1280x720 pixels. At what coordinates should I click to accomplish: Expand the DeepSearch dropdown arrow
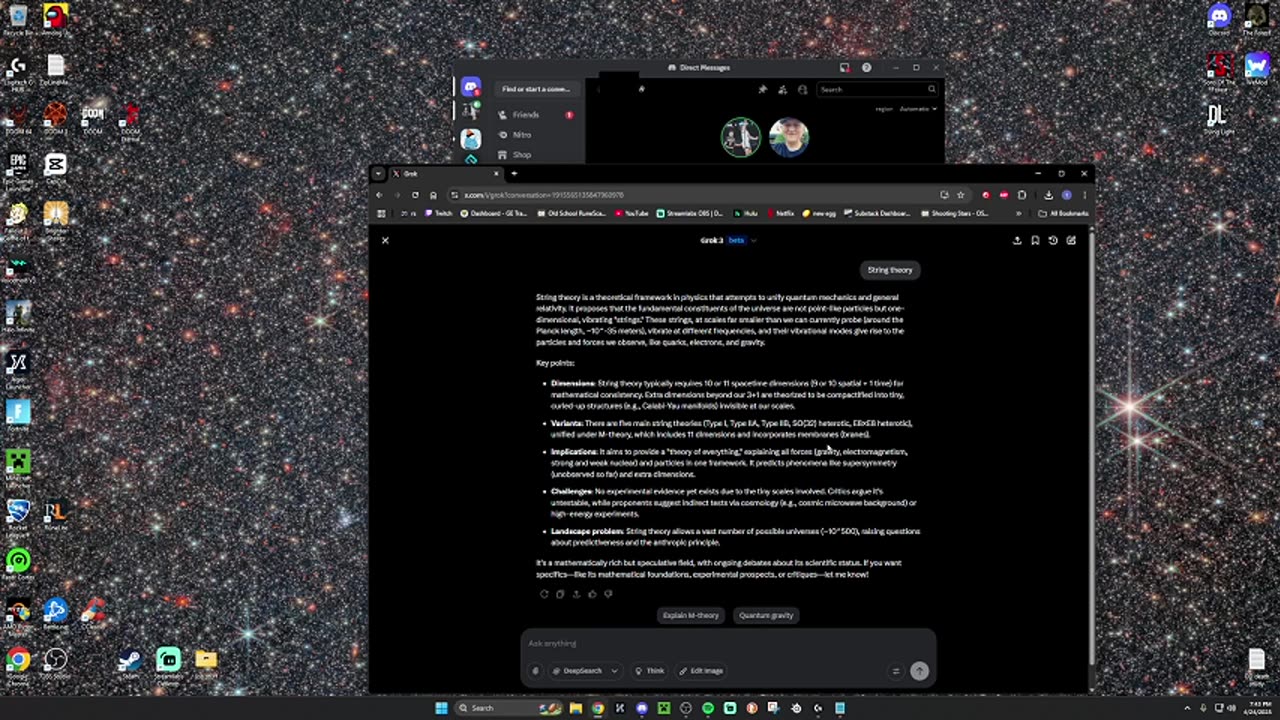614,671
